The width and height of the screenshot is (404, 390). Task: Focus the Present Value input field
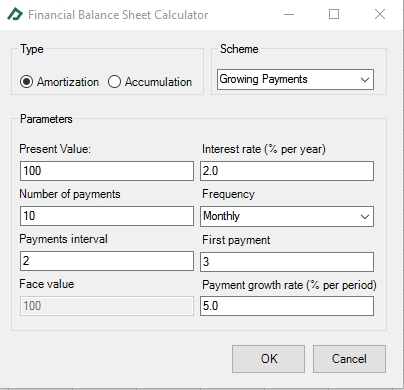[107, 171]
